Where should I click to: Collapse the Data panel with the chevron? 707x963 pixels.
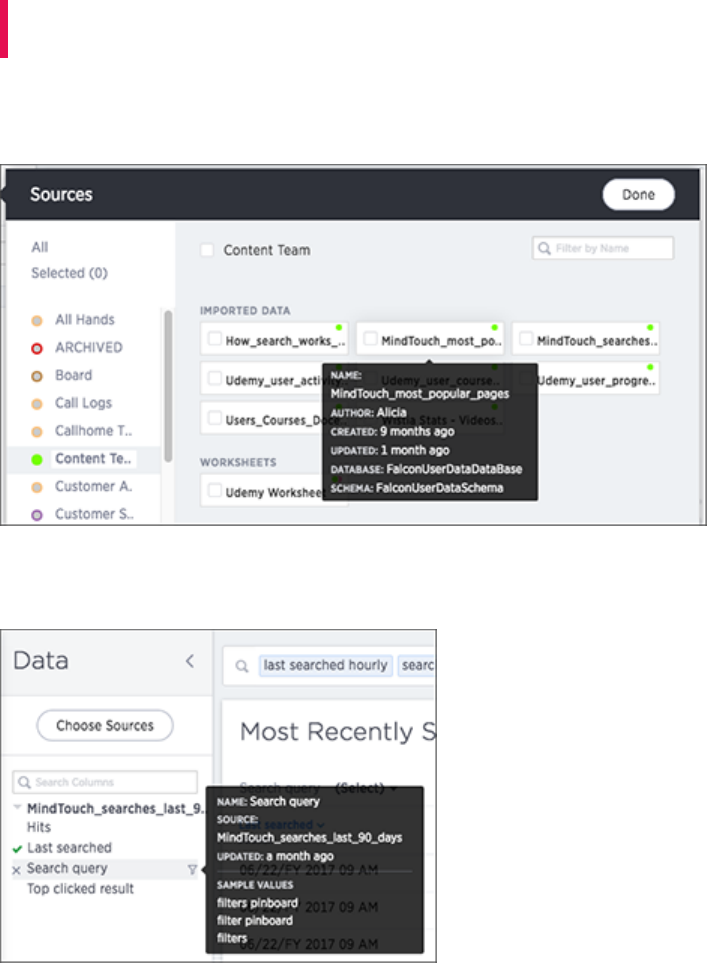190,661
